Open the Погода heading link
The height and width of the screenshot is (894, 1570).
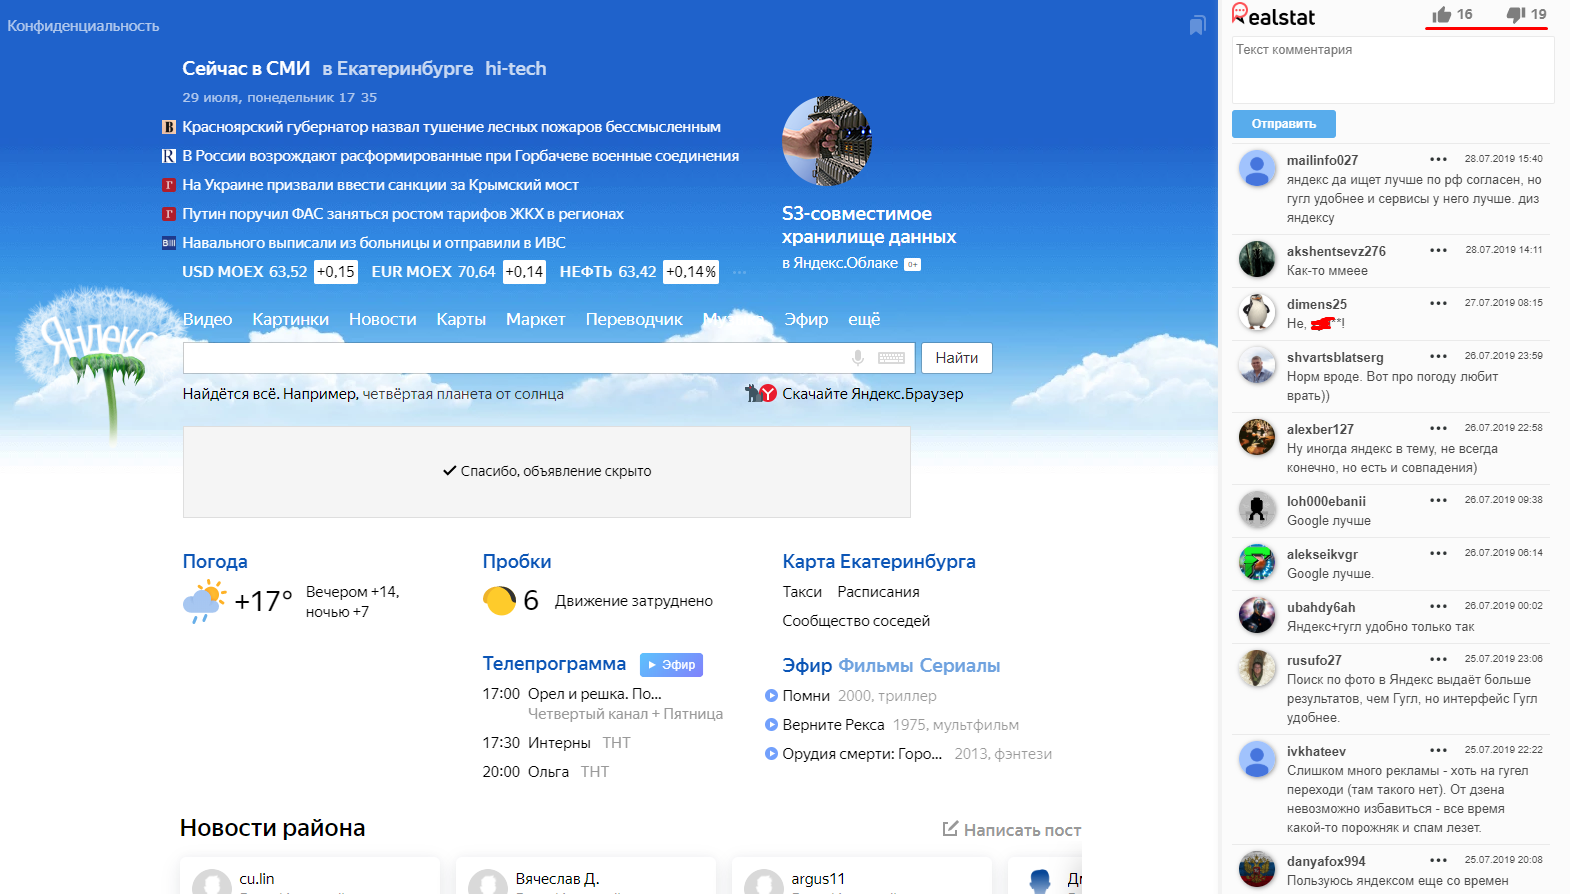coord(215,561)
